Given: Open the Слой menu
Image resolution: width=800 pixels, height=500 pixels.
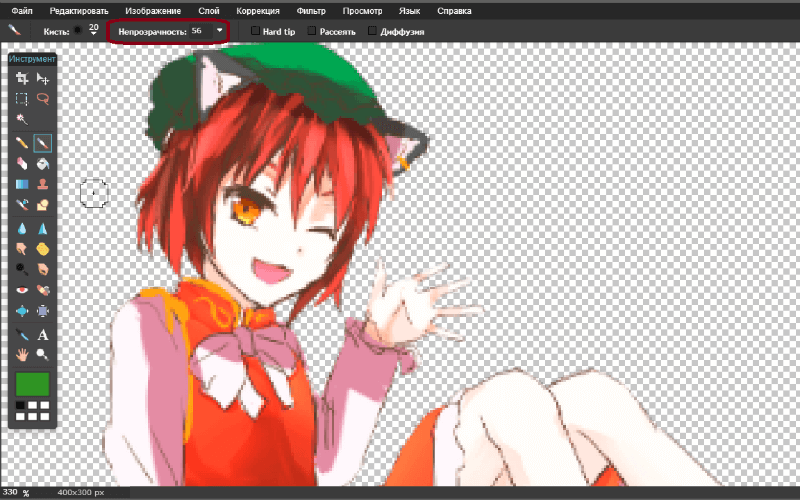Looking at the screenshot, I should tap(209, 10).
